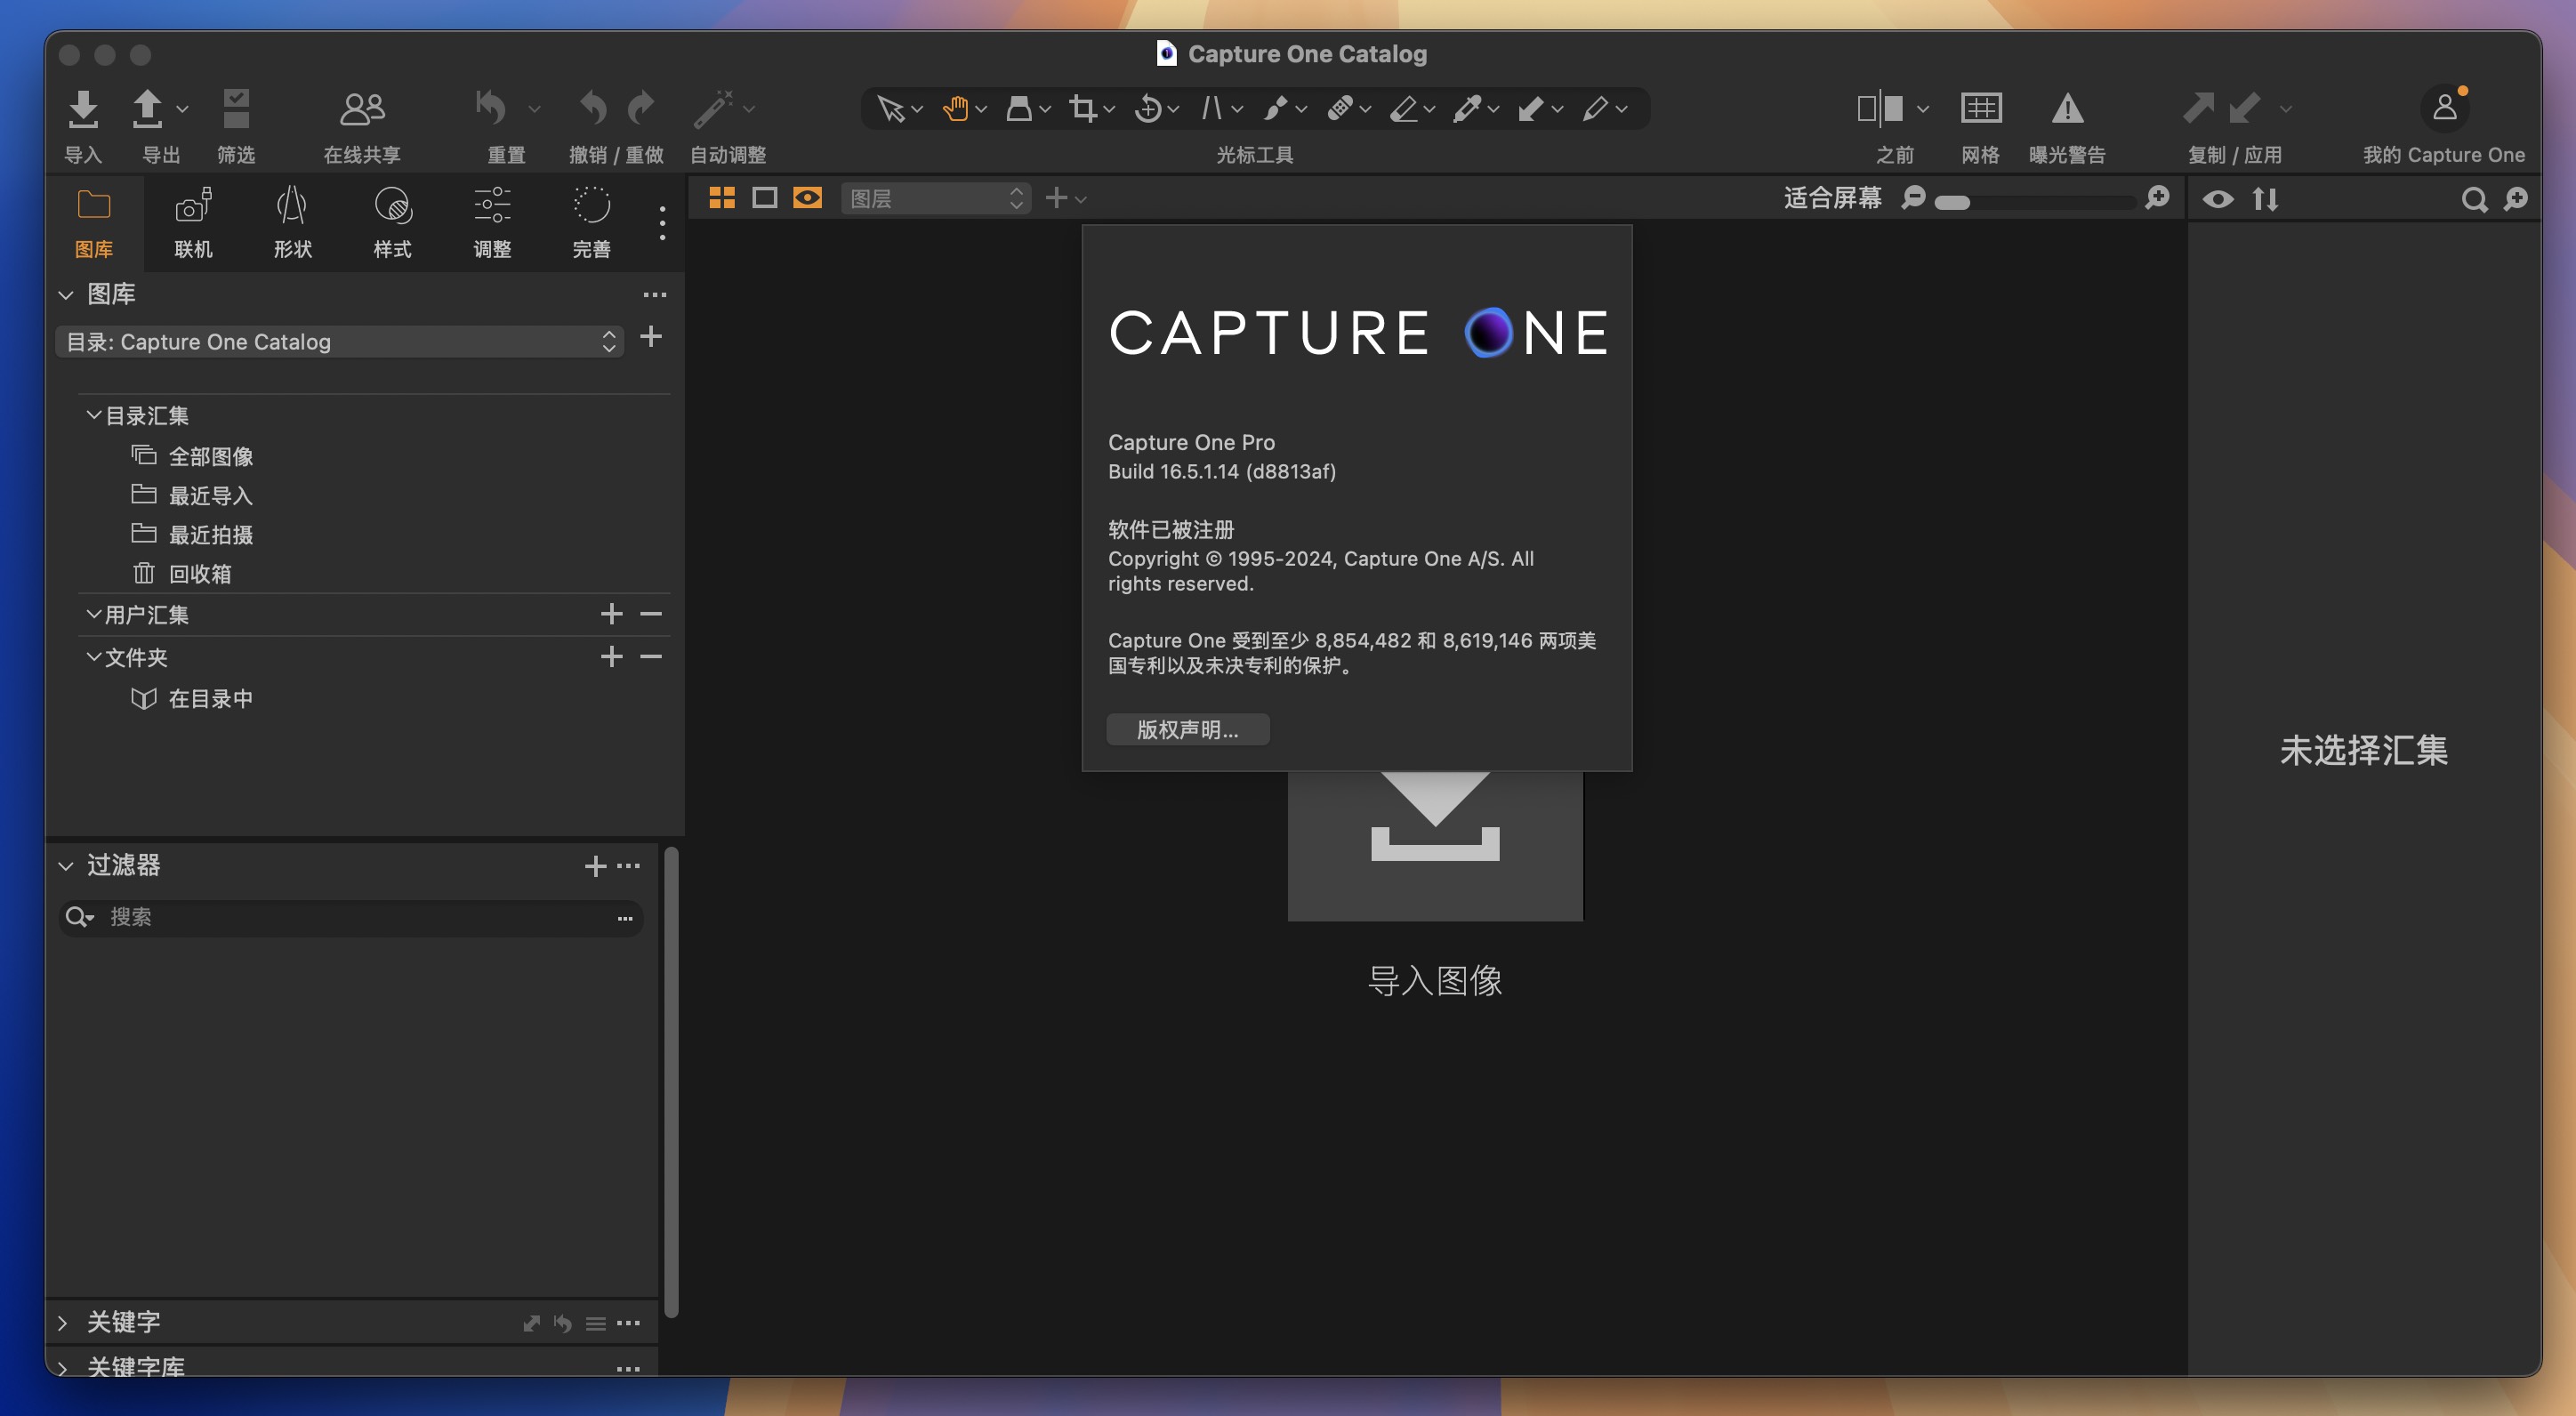Image resolution: width=2576 pixels, height=1416 pixels.
Task: Select the Rotate cursor tool
Action: 1147,108
